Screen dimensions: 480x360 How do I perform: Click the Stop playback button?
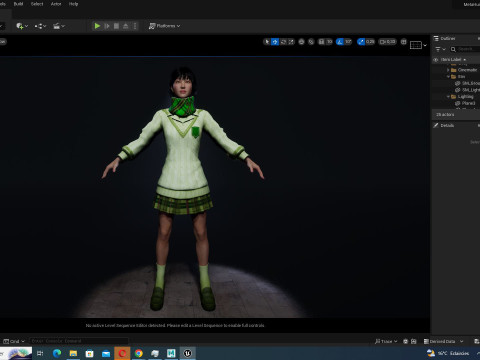coord(116,26)
